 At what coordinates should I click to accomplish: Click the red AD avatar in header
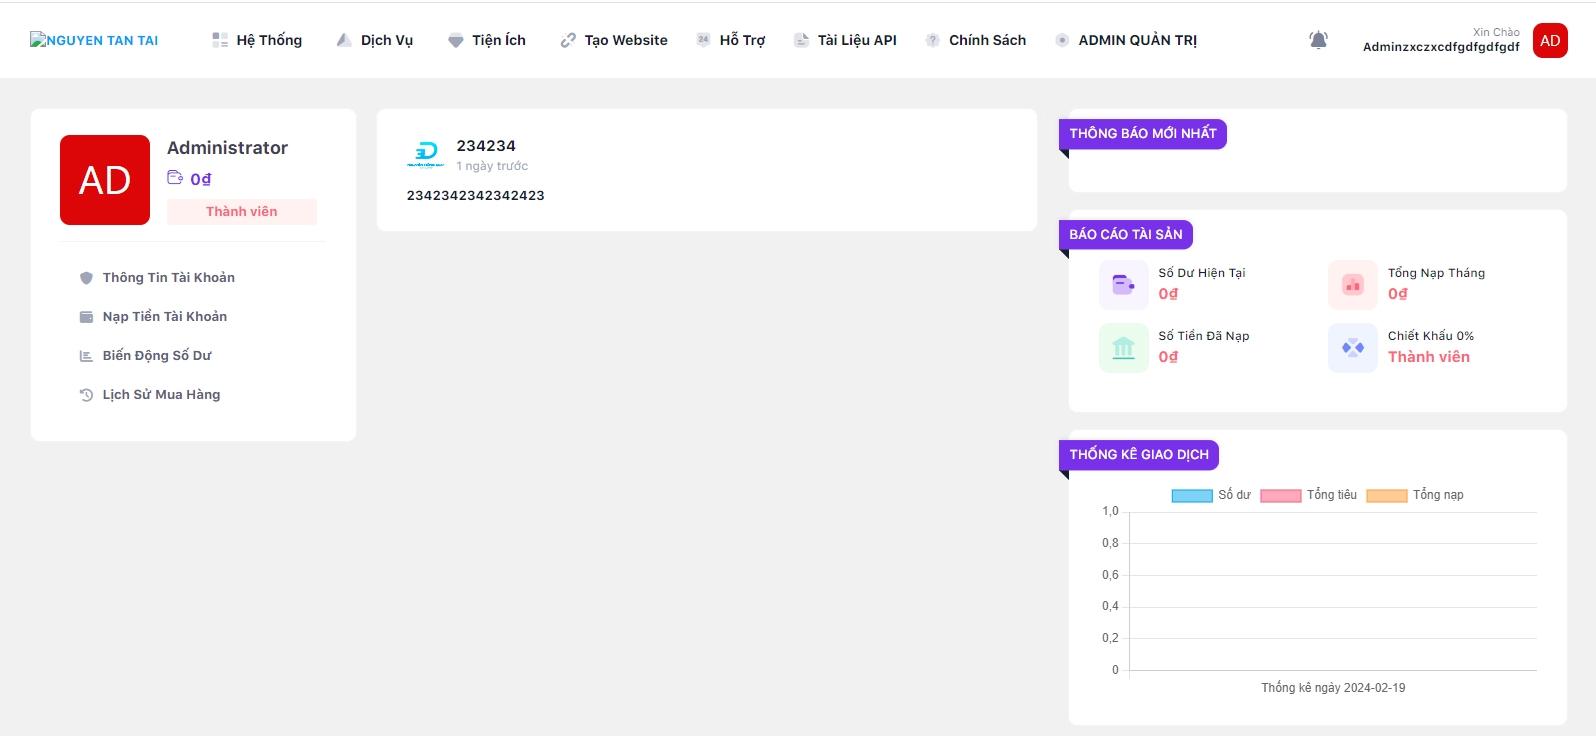click(1549, 41)
